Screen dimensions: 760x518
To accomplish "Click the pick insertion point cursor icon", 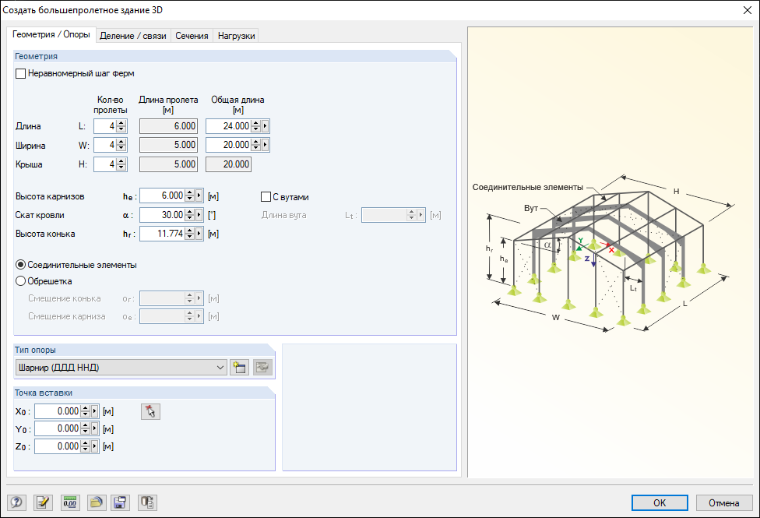I will tap(151, 411).
